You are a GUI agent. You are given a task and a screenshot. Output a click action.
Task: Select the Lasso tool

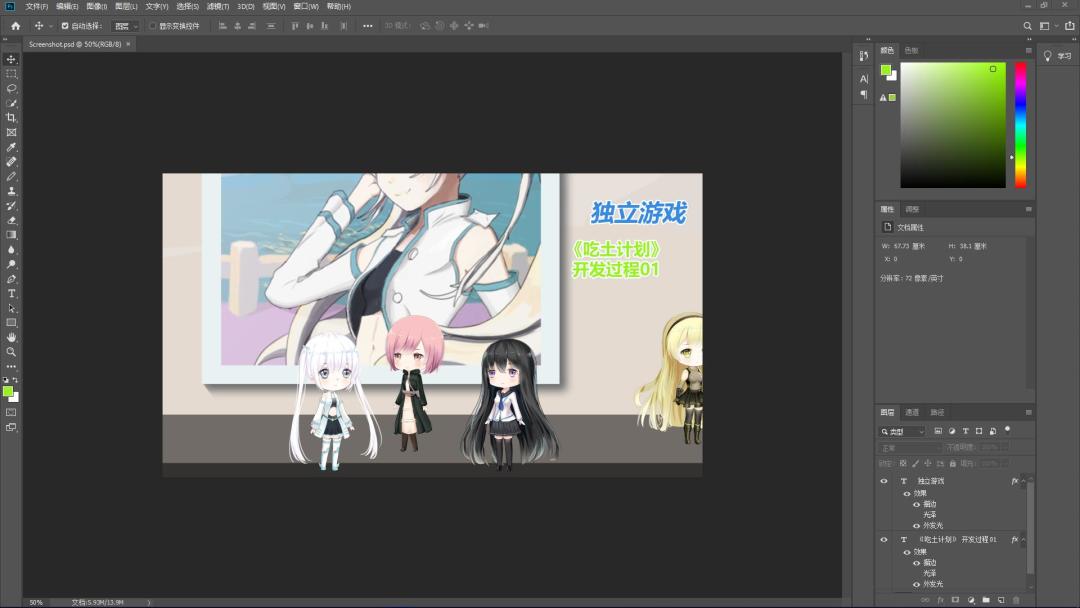click(11, 88)
